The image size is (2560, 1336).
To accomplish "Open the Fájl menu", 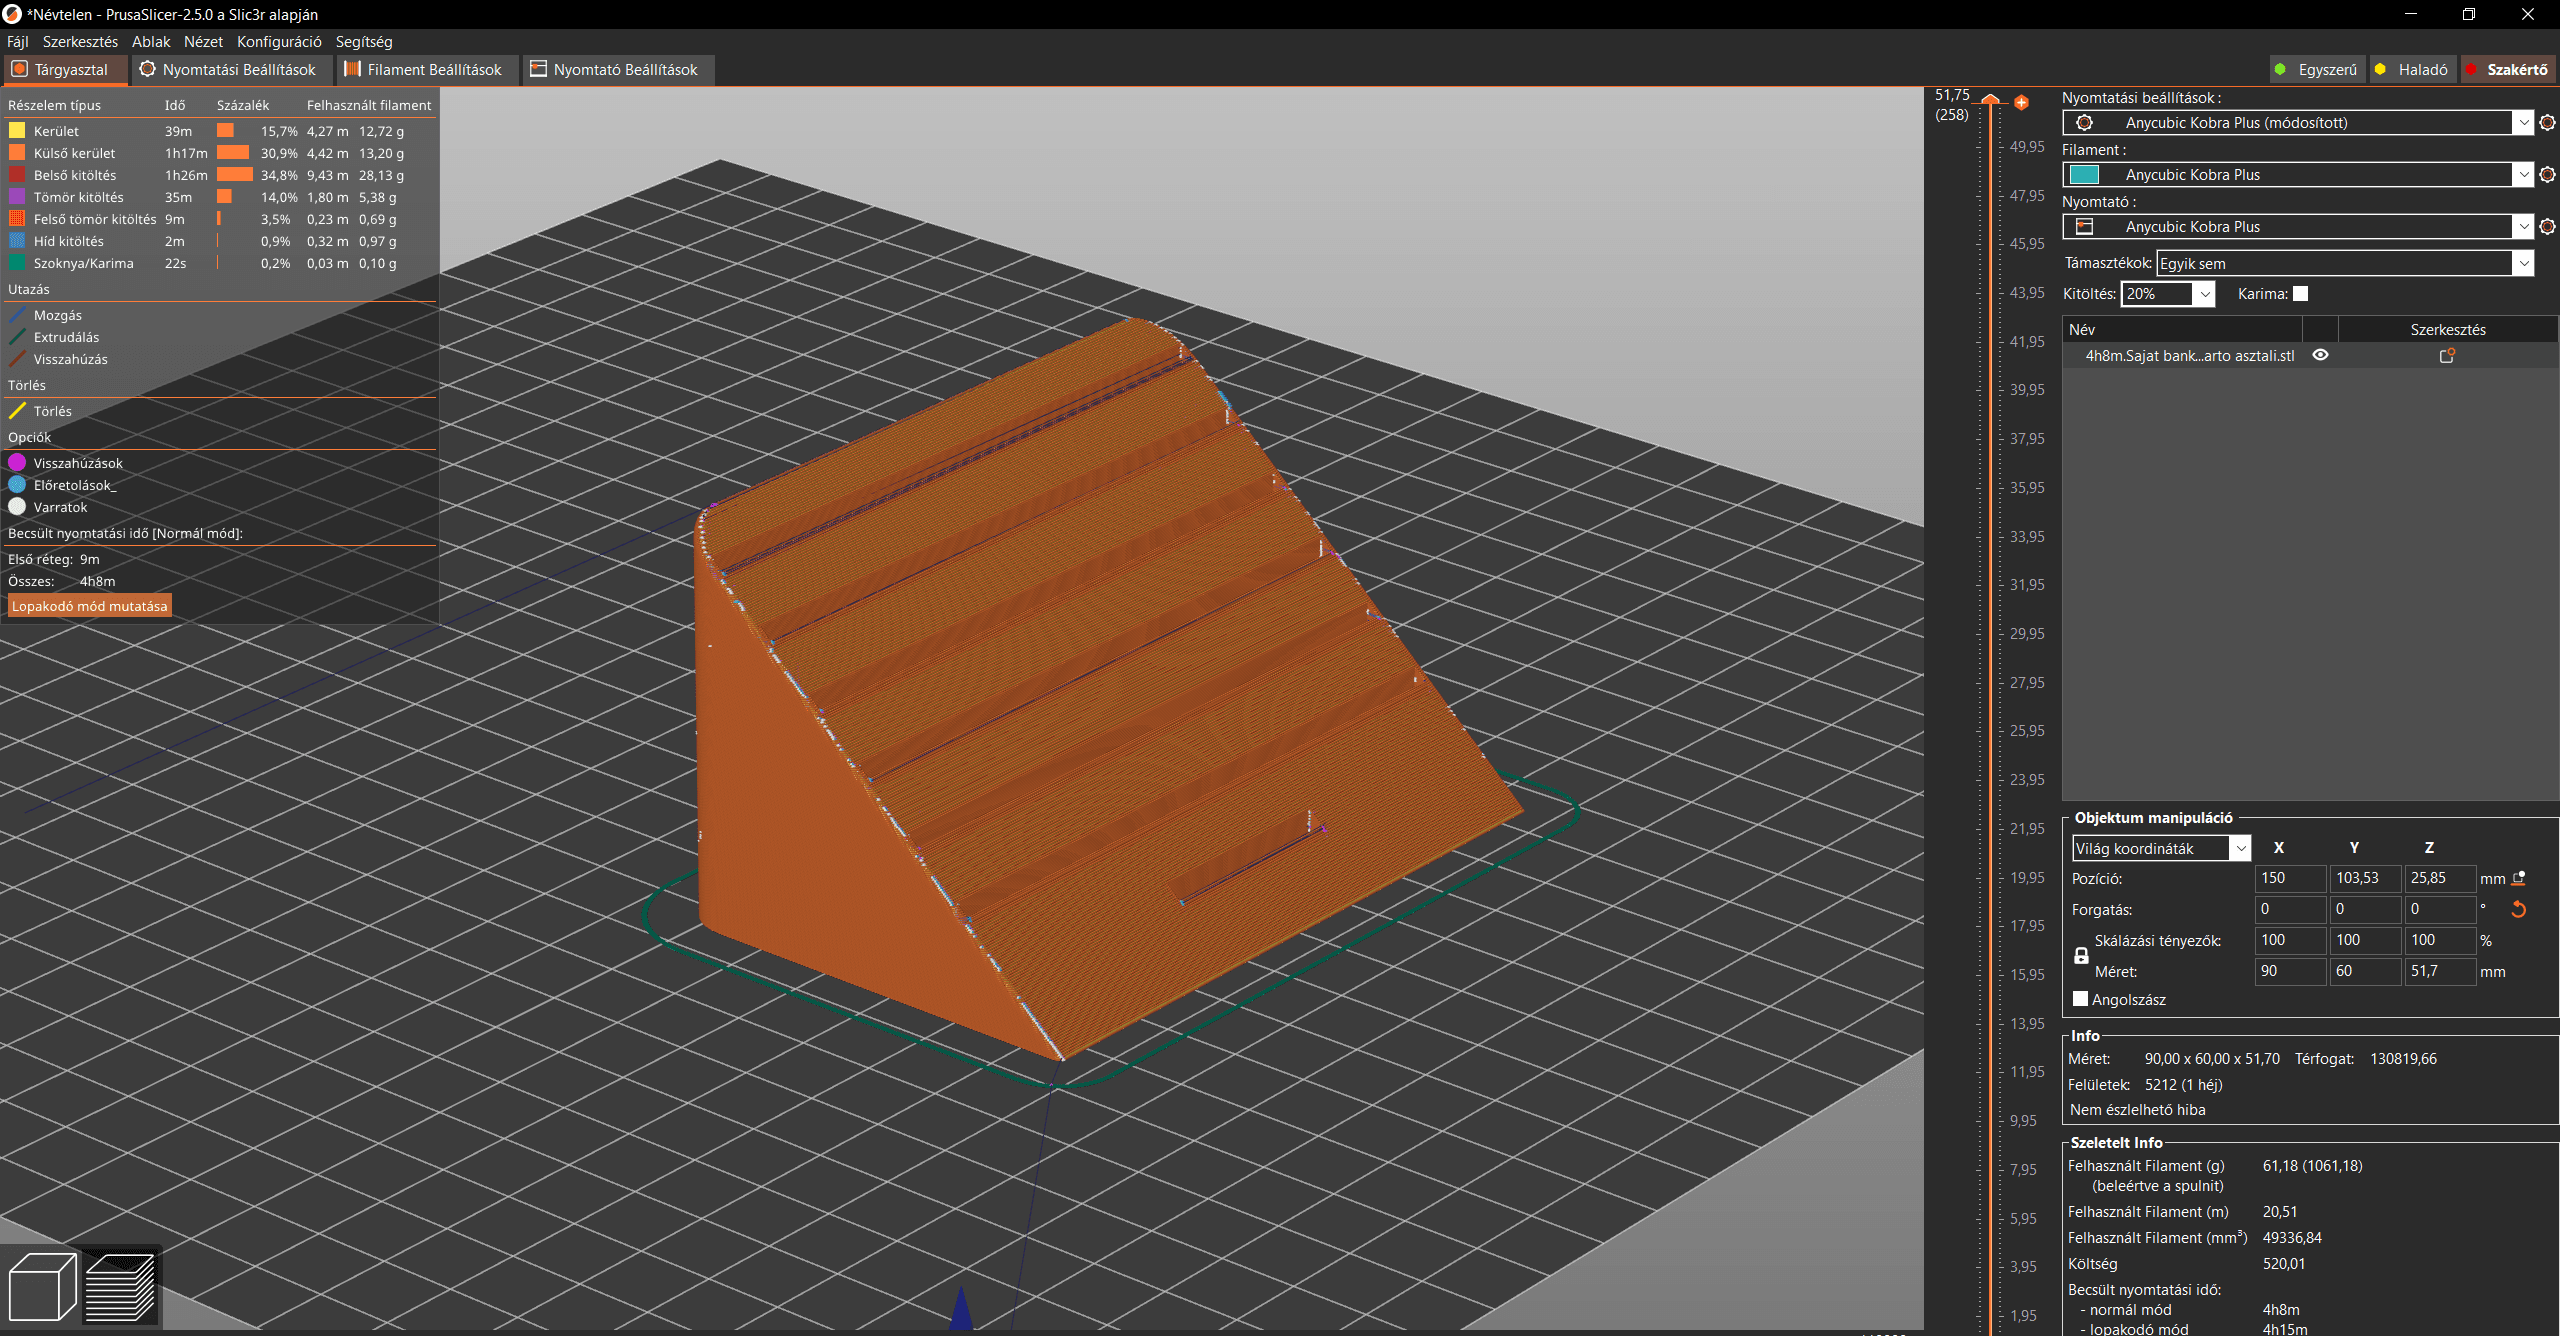I will (18, 42).
